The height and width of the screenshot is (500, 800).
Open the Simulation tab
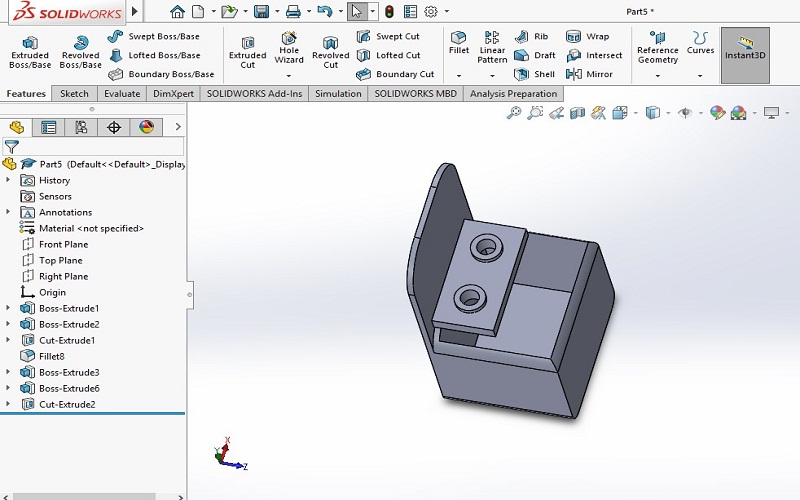click(338, 93)
